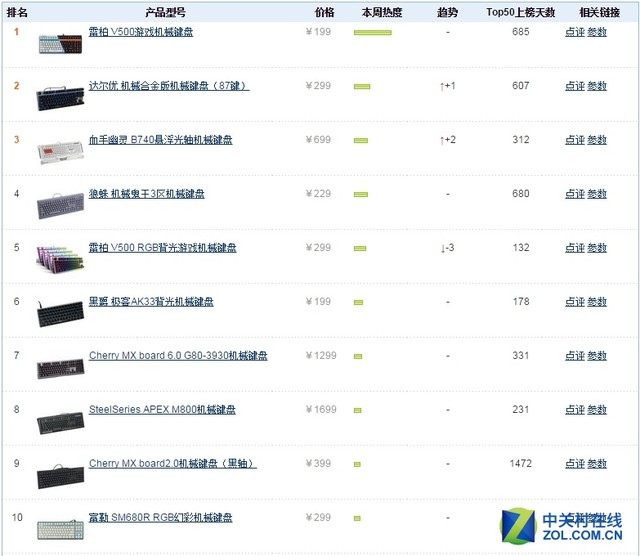The width and height of the screenshot is (640, 556).
Task: Click the 血手幽灵 B740 keyboard thumbnail
Action: 60,152
